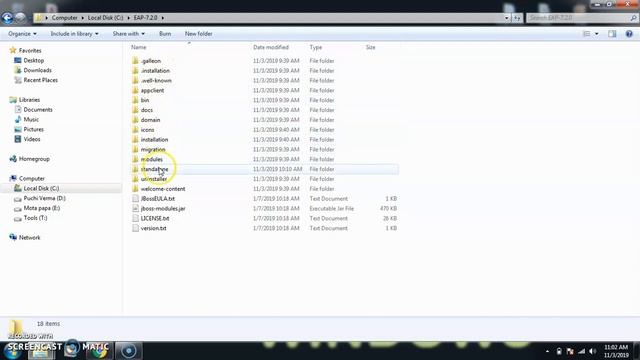Select the uninstaller folder name

[153, 179]
